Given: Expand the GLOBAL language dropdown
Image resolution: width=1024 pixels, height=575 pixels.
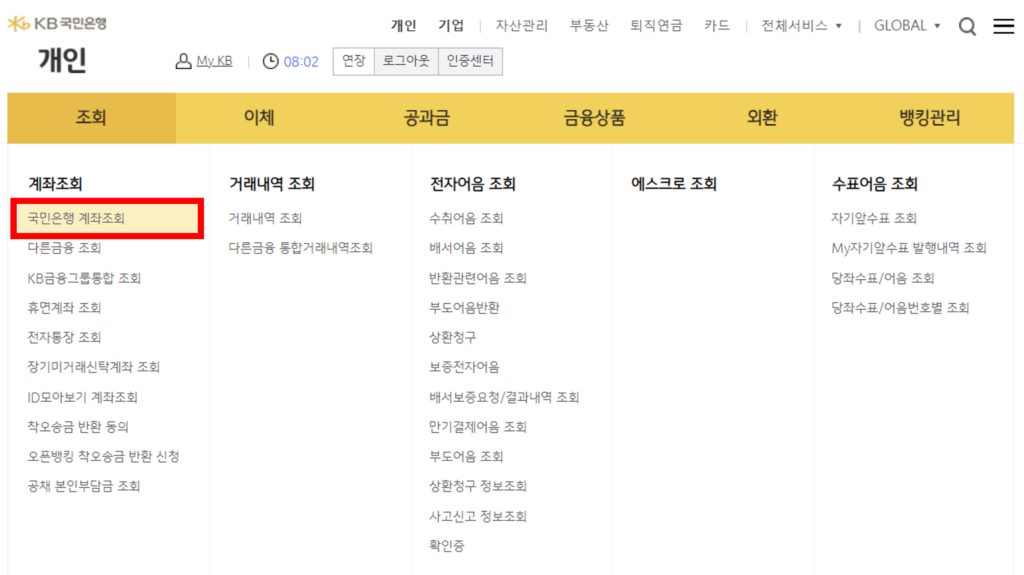Looking at the screenshot, I should pyautogui.click(x=907, y=25).
